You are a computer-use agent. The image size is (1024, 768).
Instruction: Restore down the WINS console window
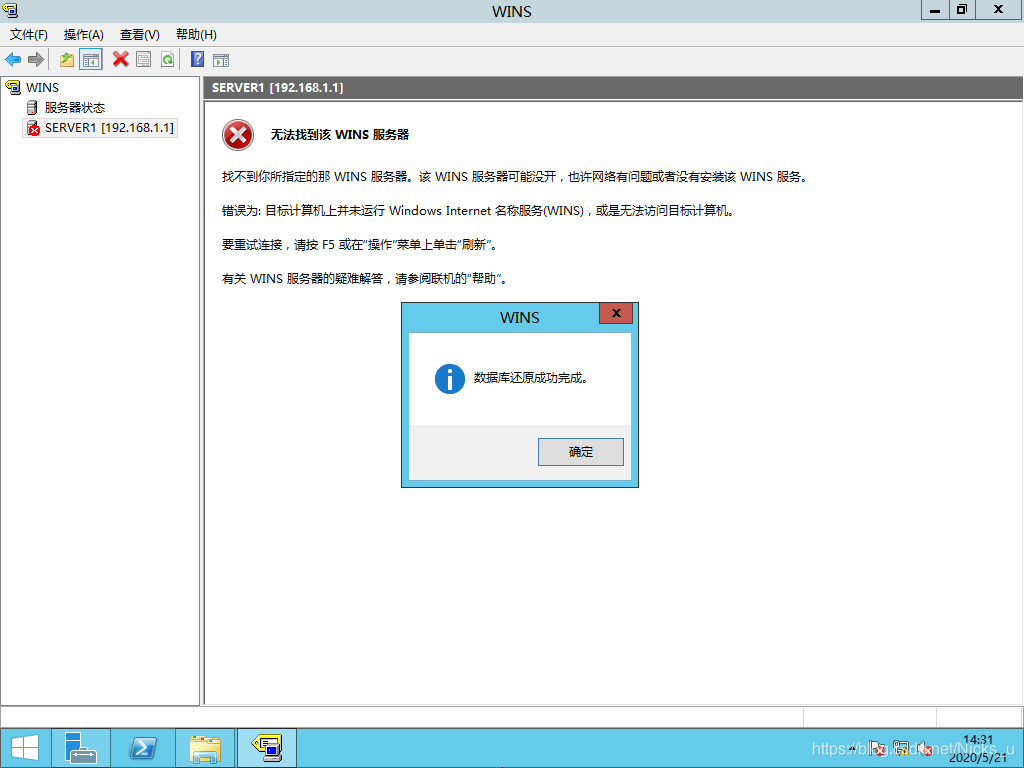961,10
